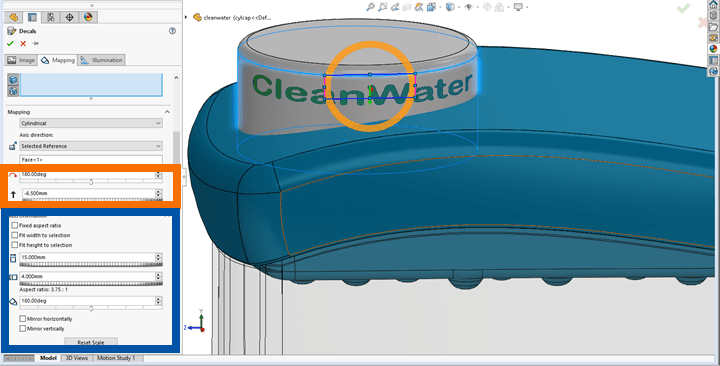Open the Cylindrical mapping type dropdown
Viewport: 720px width, 366px height.
91,123
